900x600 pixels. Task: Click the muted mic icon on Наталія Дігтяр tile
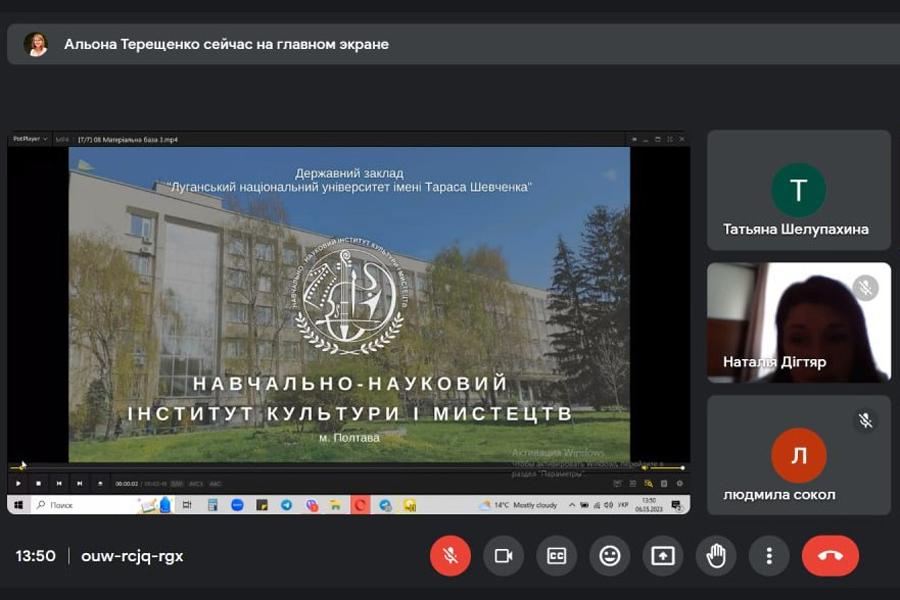pyautogui.click(x=865, y=287)
